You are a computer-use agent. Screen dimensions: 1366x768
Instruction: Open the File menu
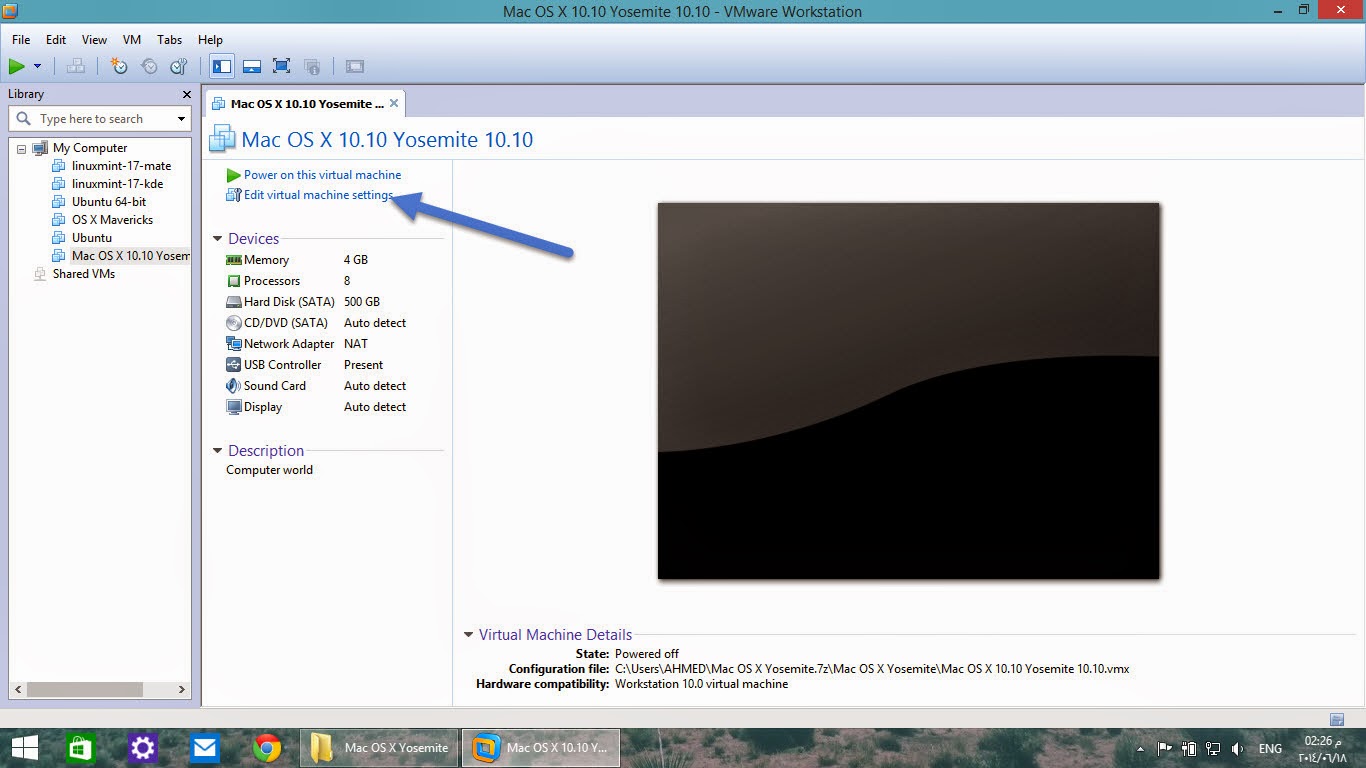pyautogui.click(x=21, y=39)
